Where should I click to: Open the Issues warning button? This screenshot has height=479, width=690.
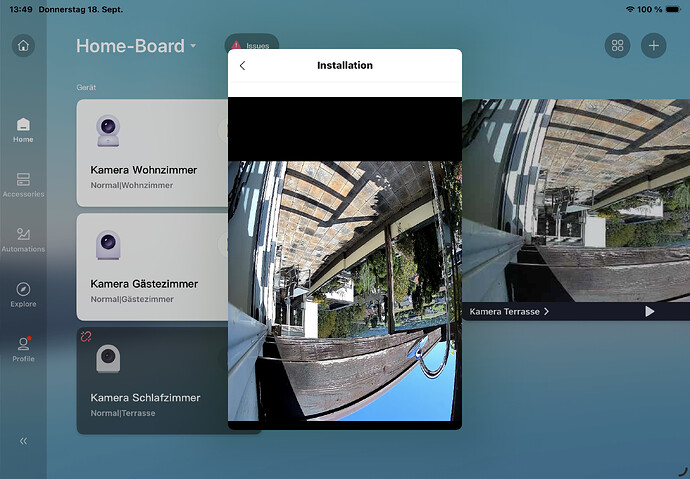[251, 46]
